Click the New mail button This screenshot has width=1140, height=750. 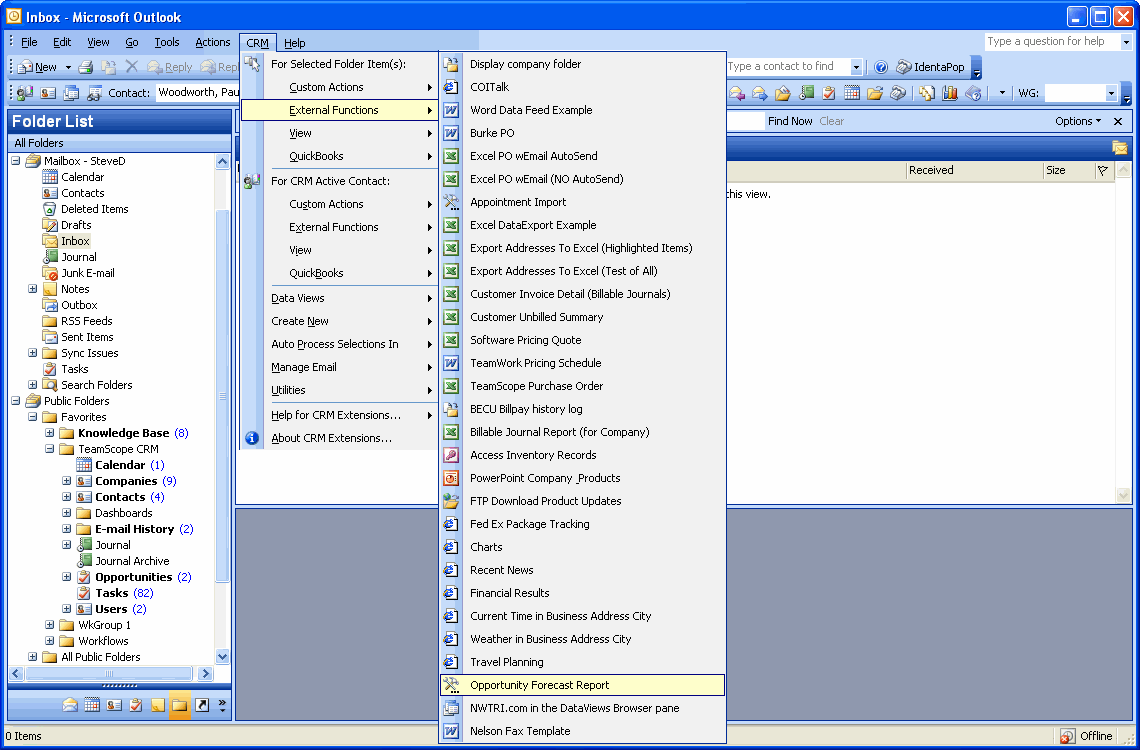[x=38, y=67]
